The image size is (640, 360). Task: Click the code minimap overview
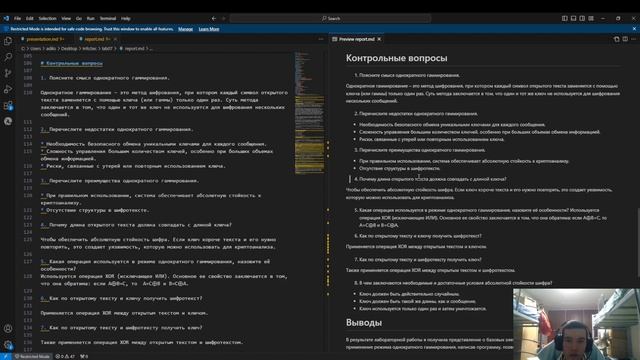(309, 113)
